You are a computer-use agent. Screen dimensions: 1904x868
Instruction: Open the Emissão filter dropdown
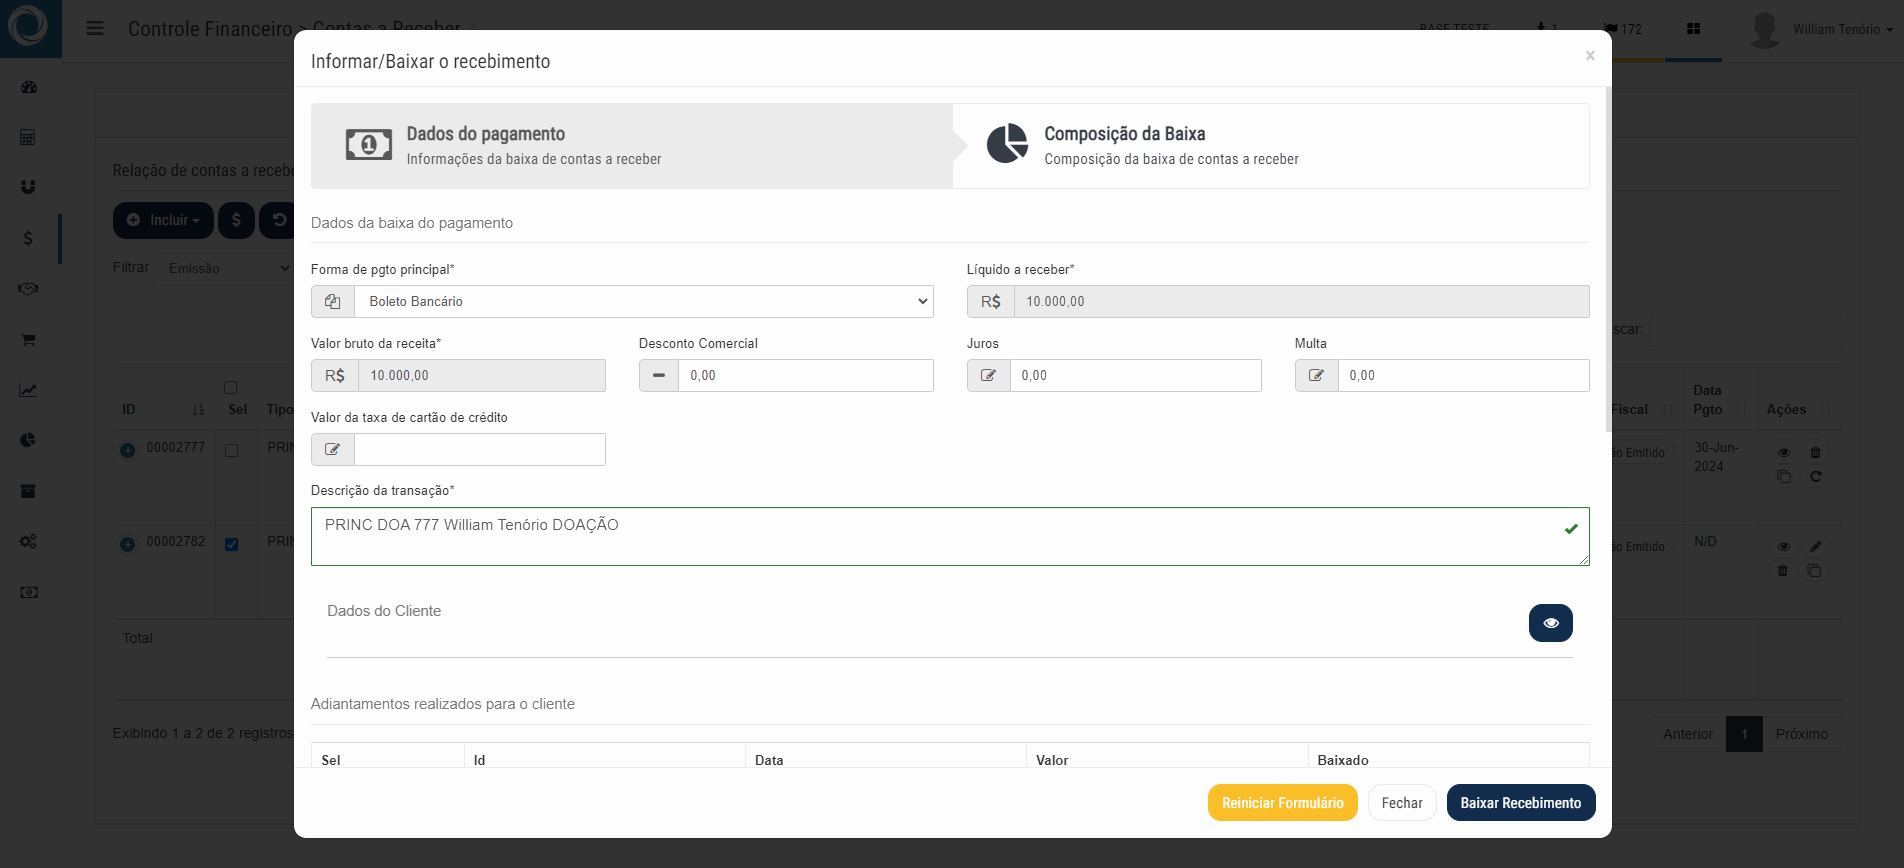pyautogui.click(x=225, y=268)
